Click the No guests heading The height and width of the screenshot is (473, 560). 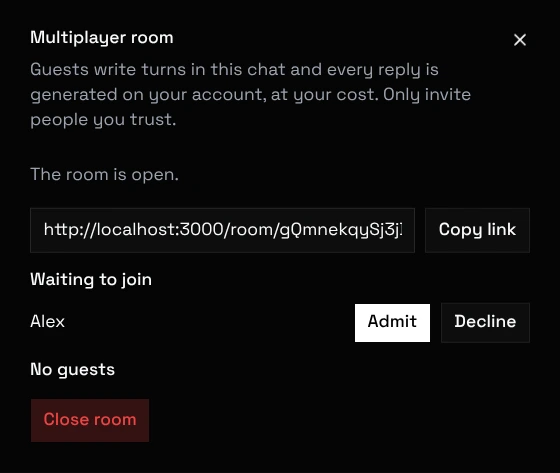(x=72, y=369)
